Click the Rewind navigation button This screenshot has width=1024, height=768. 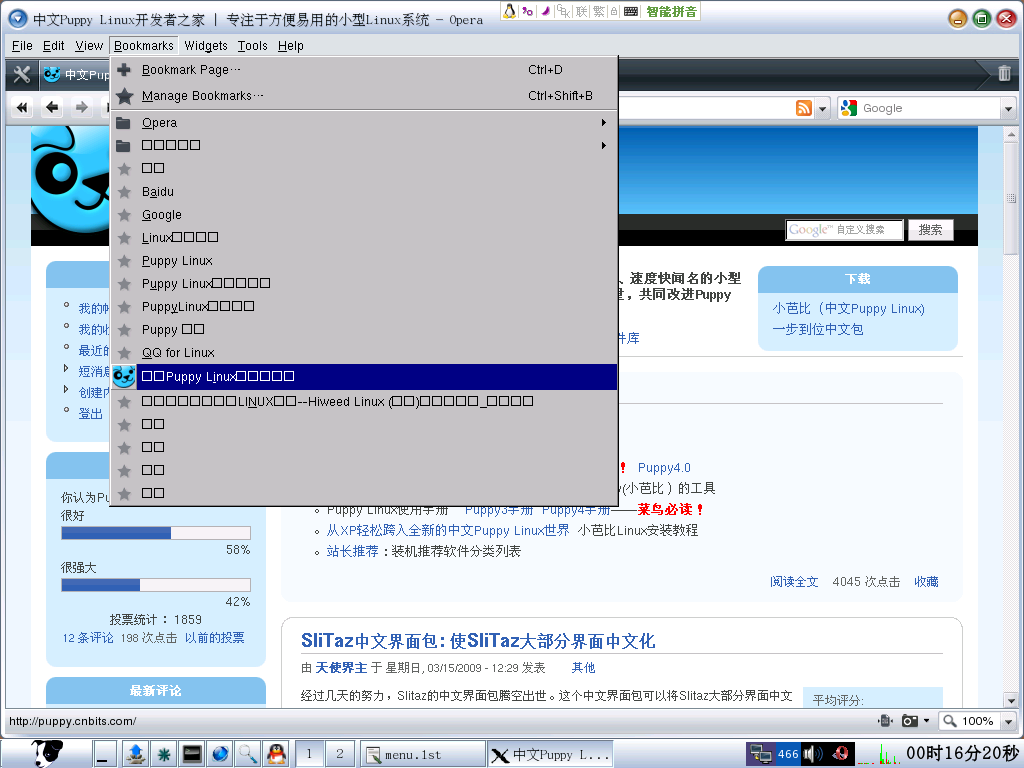(22, 107)
